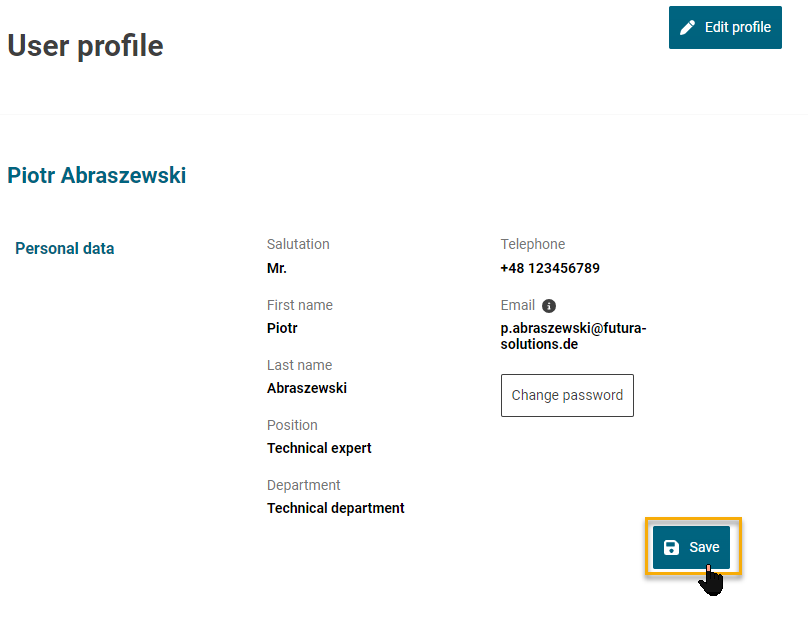This screenshot has height=617, width=808.
Task: Click the Piotr Abraszewski name heading
Action: [96, 175]
